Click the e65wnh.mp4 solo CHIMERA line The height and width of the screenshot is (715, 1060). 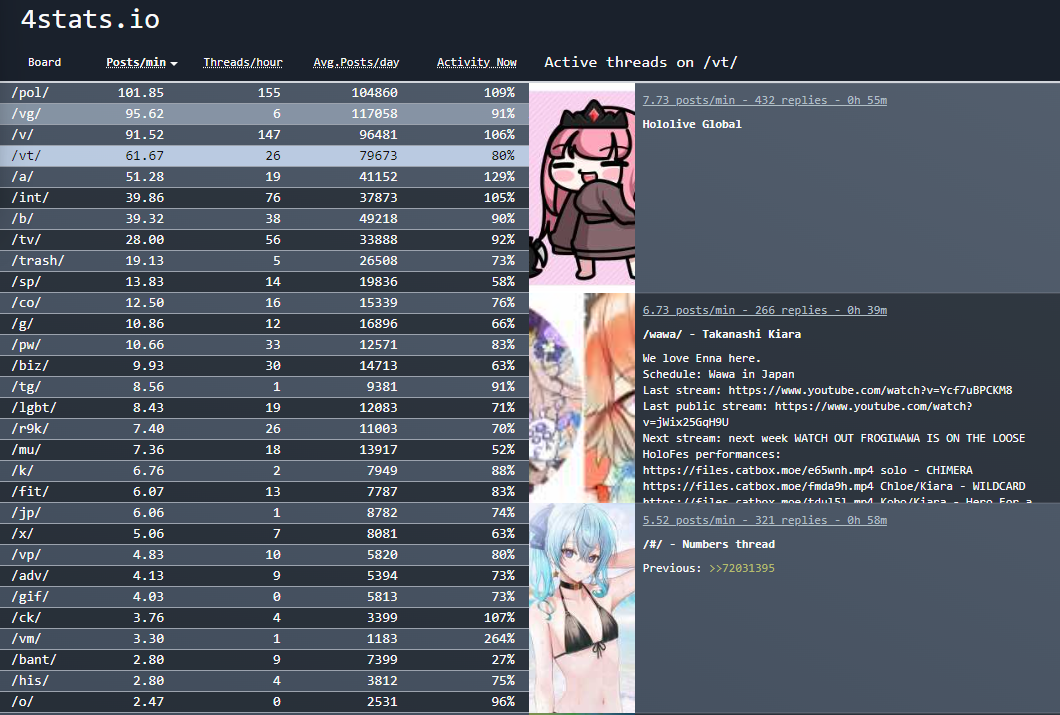point(807,470)
